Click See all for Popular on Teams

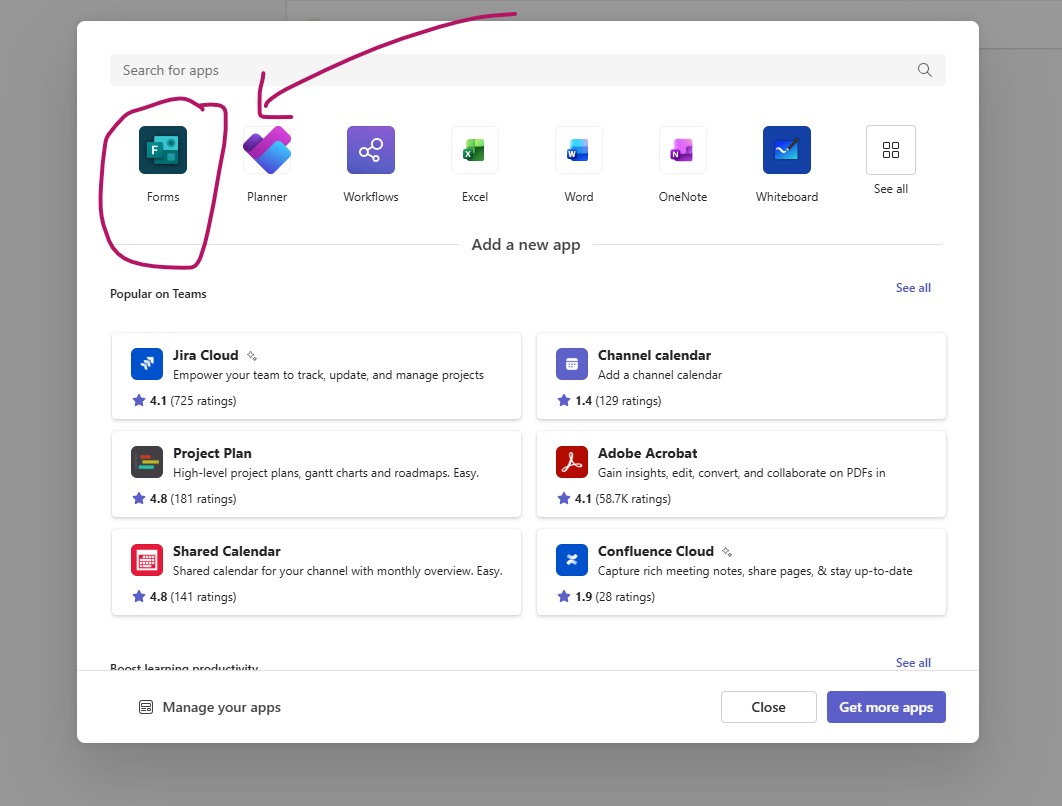pos(912,288)
